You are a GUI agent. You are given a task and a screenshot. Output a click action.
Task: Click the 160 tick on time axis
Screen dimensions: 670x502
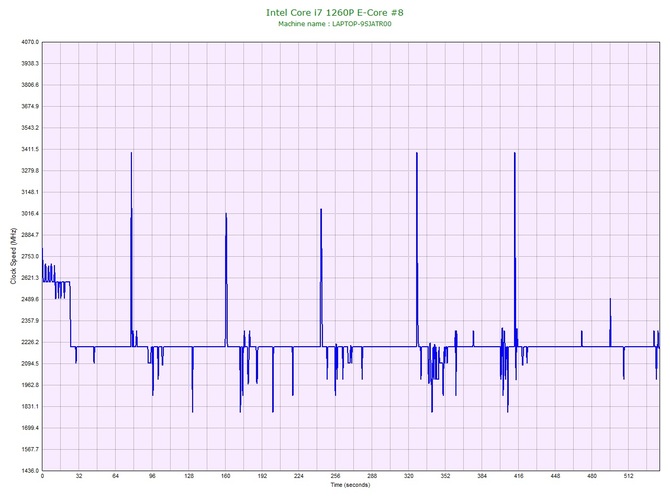point(226,476)
